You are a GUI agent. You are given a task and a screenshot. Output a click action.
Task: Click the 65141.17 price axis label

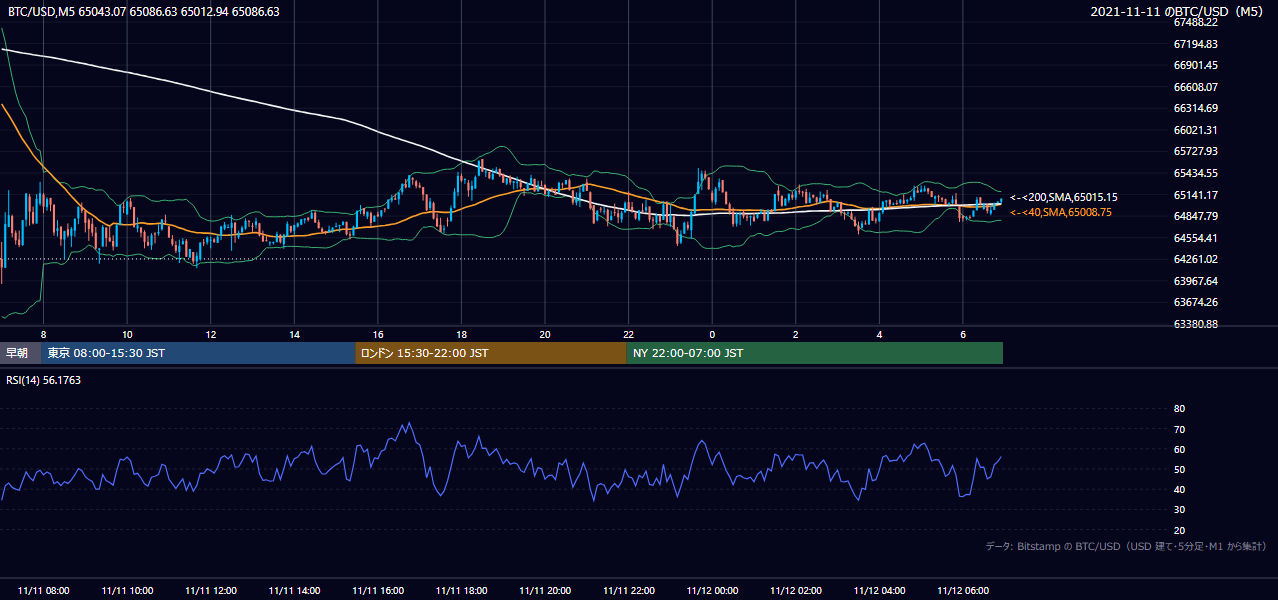click(x=1195, y=195)
